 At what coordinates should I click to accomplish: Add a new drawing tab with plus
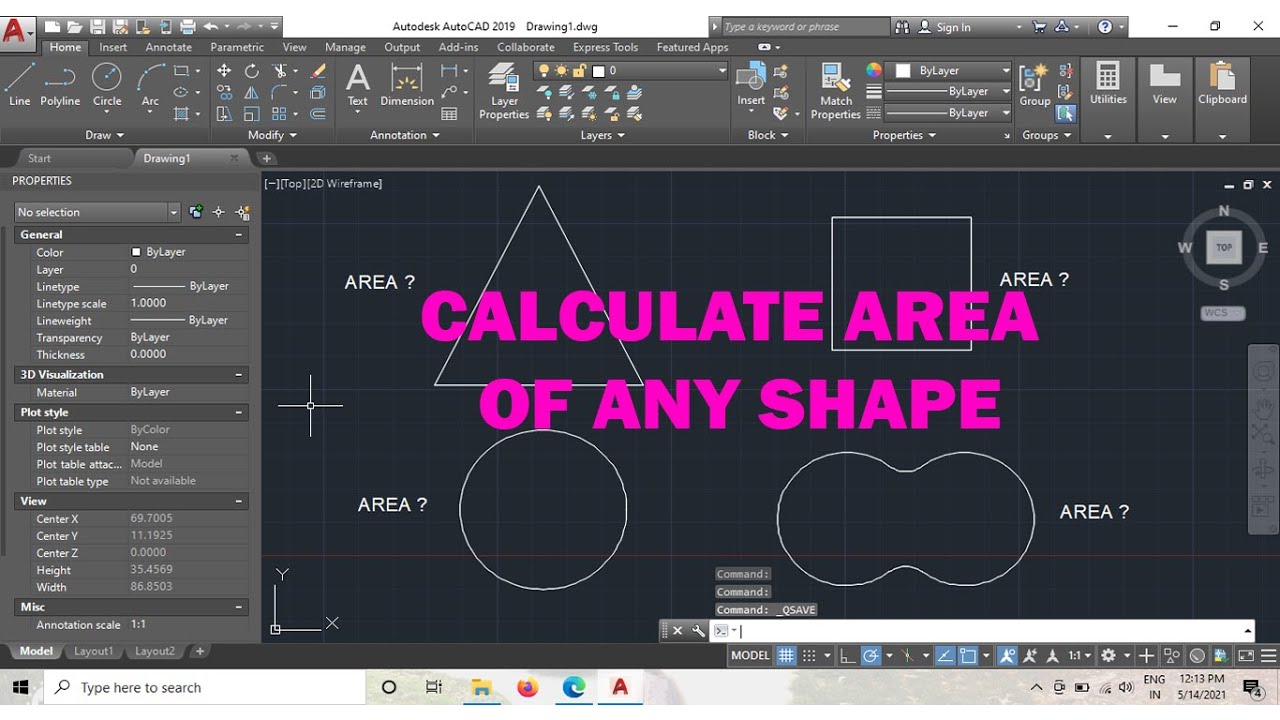266,158
